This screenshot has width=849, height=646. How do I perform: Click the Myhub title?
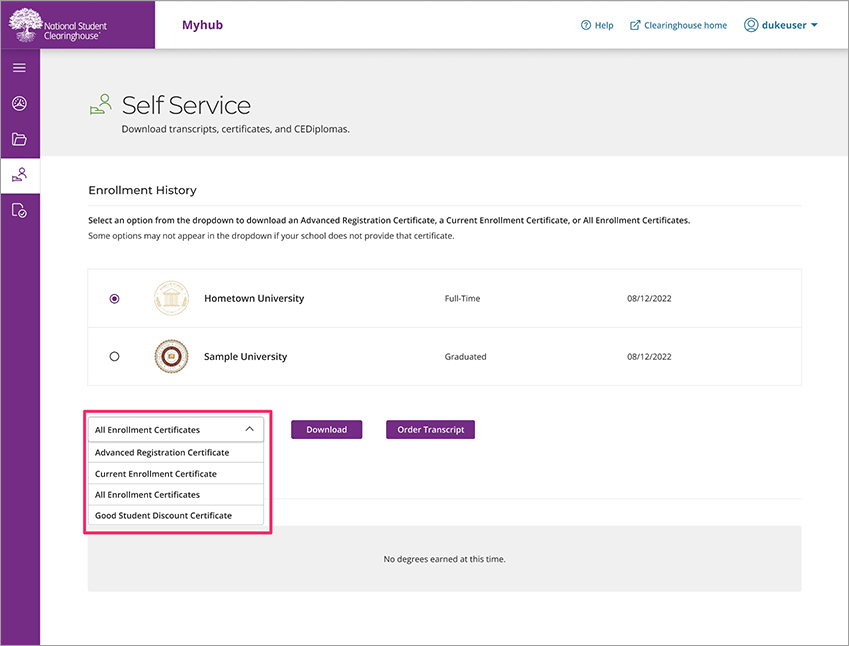click(x=203, y=25)
